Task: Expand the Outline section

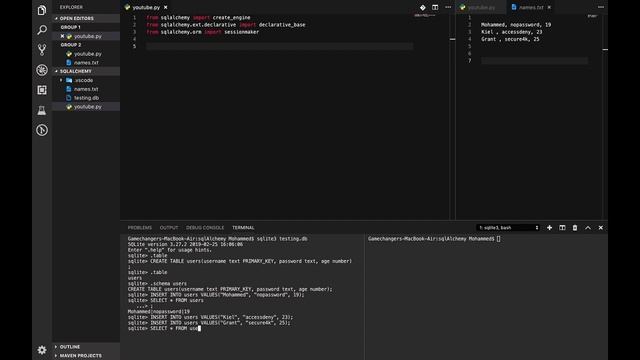Action: [x=86, y=347]
